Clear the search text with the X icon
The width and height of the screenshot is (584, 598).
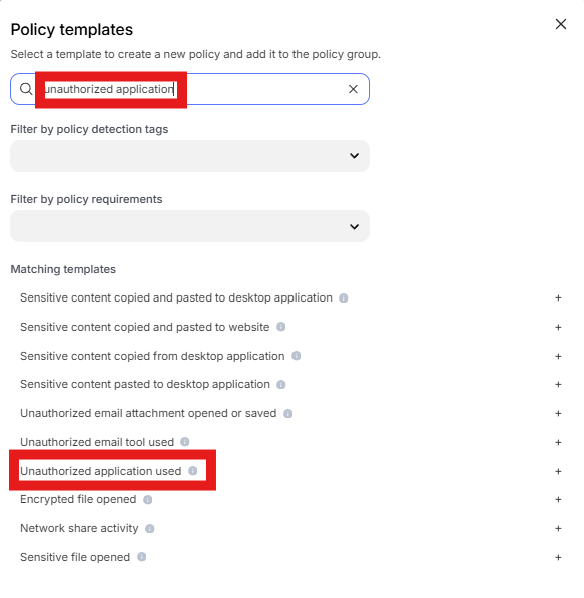(353, 89)
